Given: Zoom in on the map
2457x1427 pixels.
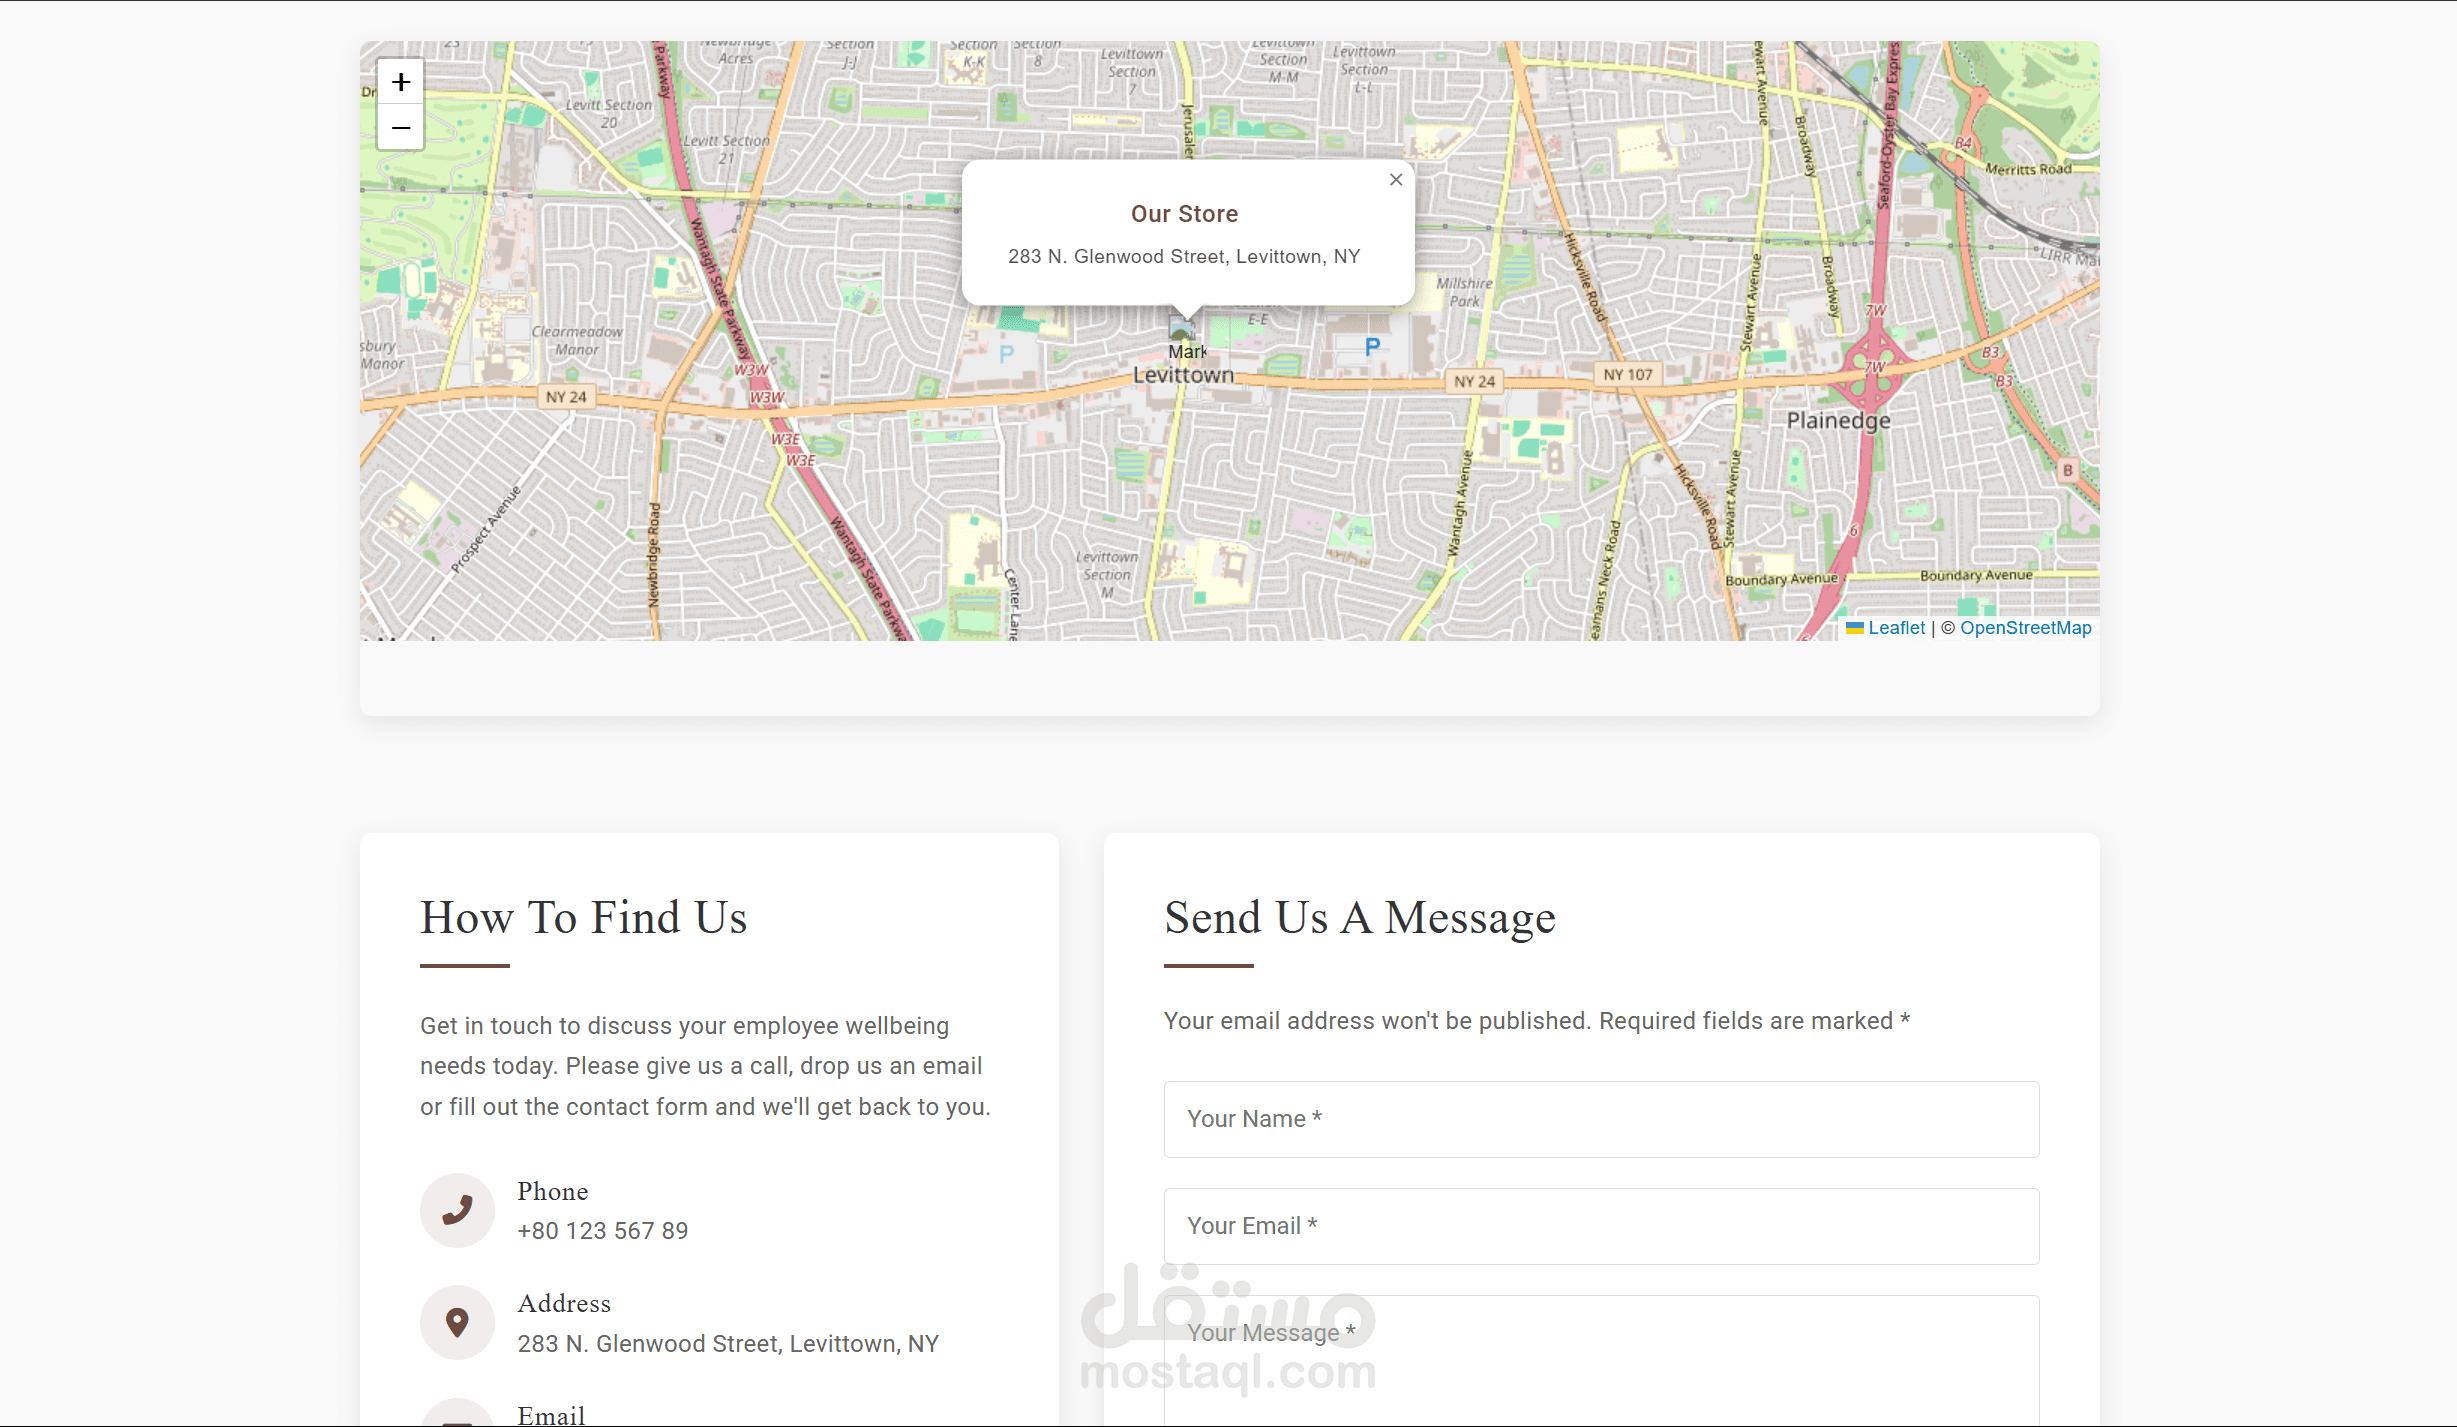Looking at the screenshot, I should point(401,82).
